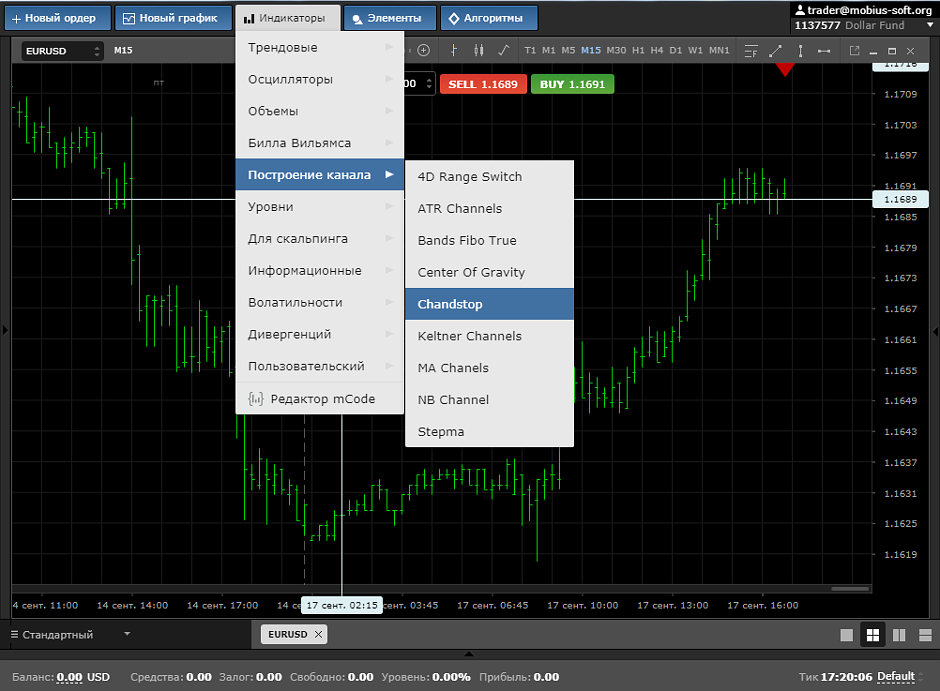This screenshot has height=691, width=940.
Task: Expand the Осцилляторы submenu
Action: [x=320, y=79]
